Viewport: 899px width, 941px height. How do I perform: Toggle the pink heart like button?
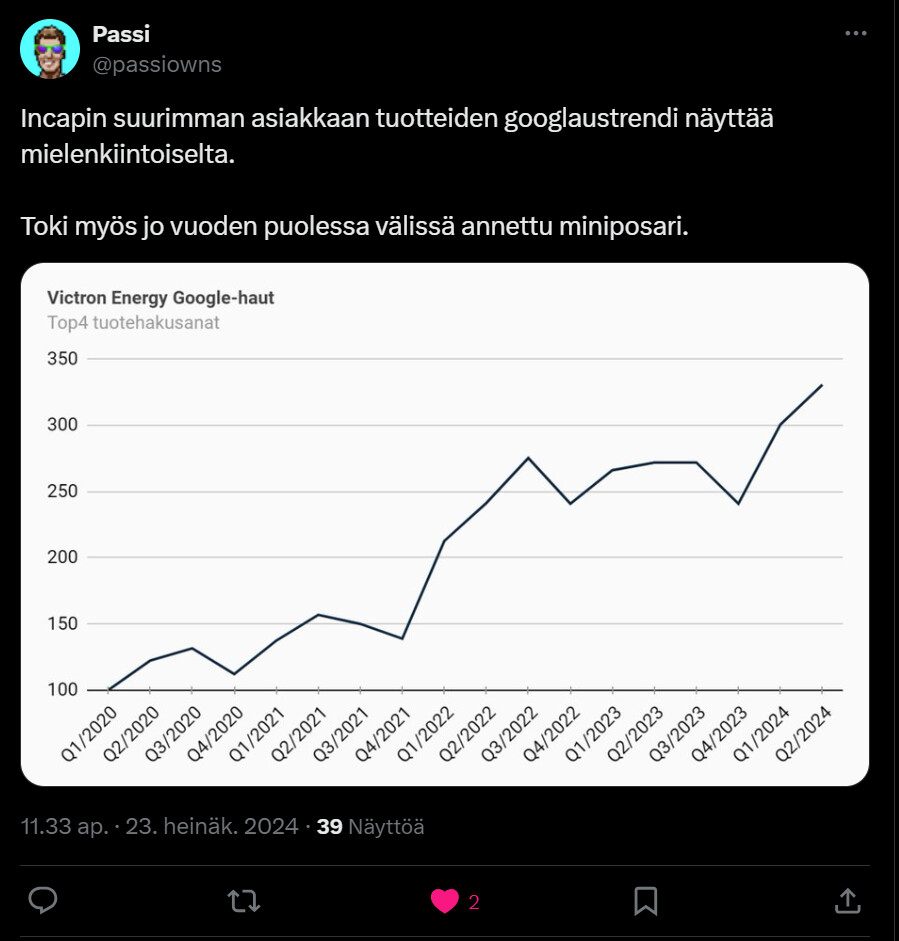[444, 900]
